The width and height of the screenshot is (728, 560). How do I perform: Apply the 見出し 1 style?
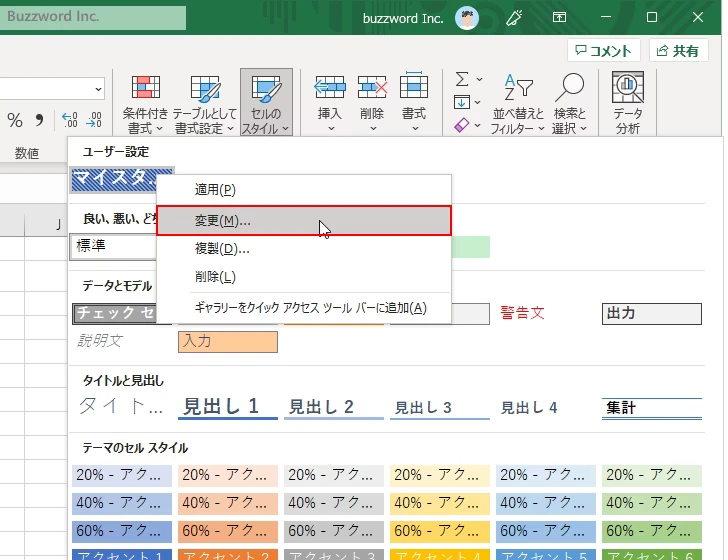click(228, 407)
